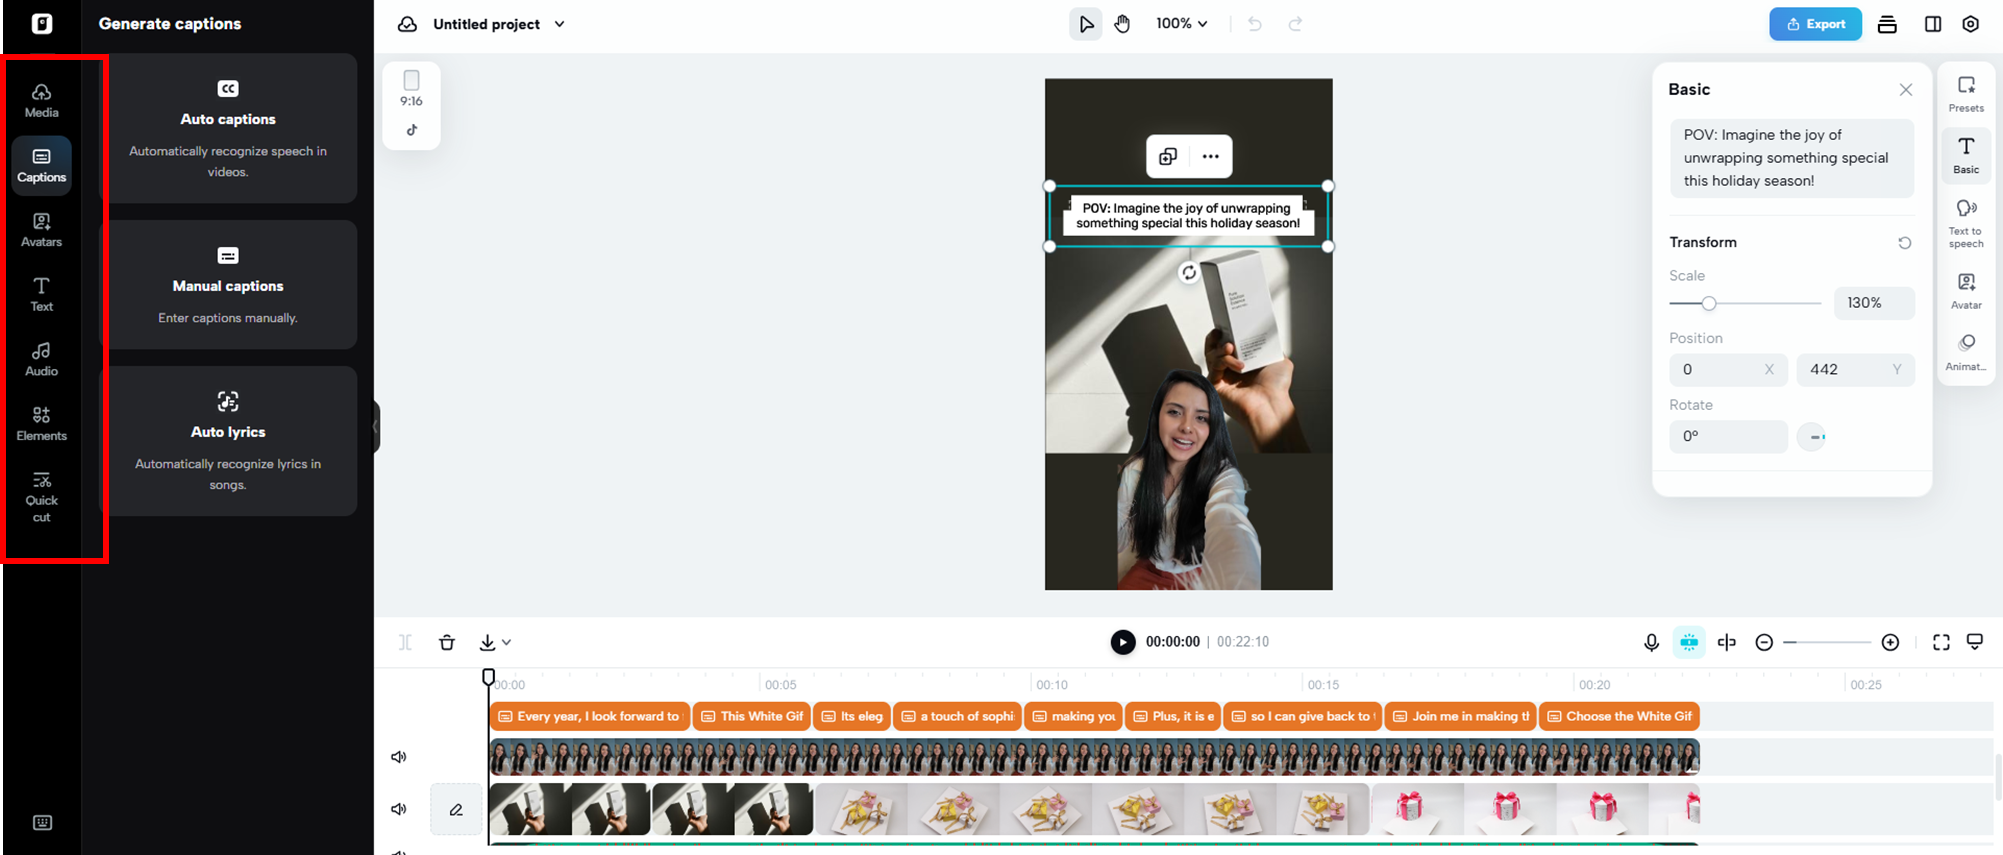Click the monitor display icon in timeline toolbar

click(1975, 642)
